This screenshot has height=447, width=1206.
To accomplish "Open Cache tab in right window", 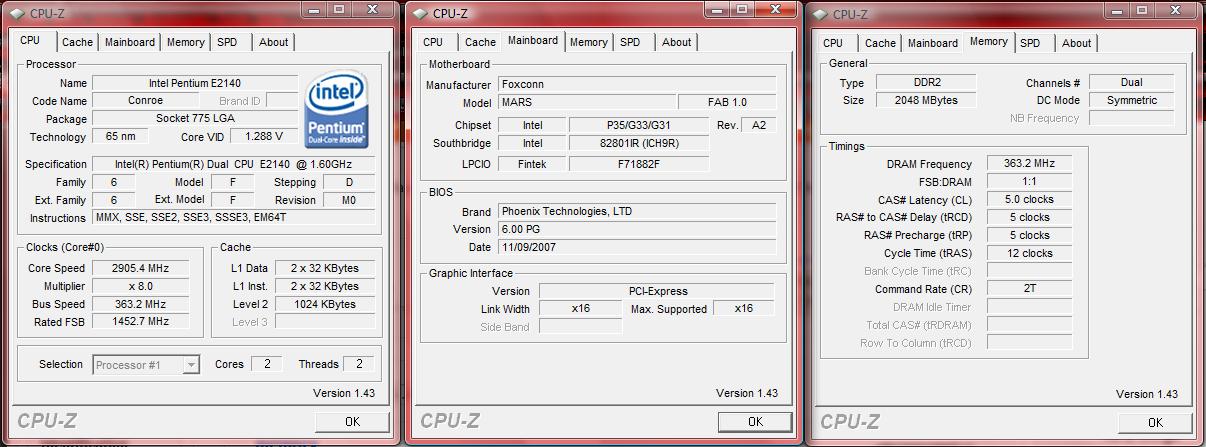I will [880, 43].
